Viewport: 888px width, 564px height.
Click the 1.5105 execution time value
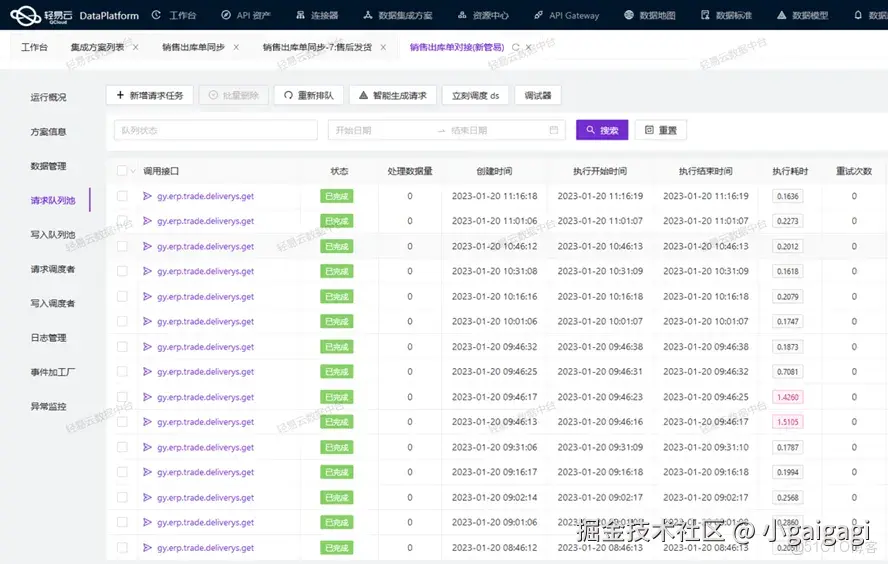coord(787,422)
